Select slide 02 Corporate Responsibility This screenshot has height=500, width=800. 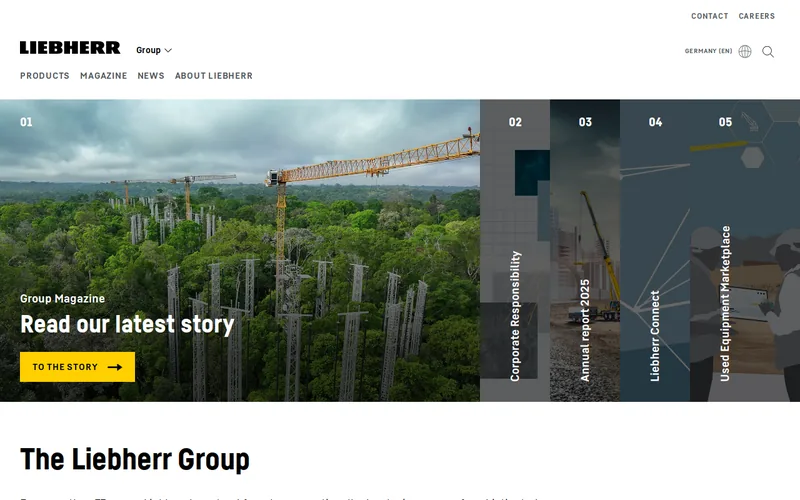tap(515, 251)
